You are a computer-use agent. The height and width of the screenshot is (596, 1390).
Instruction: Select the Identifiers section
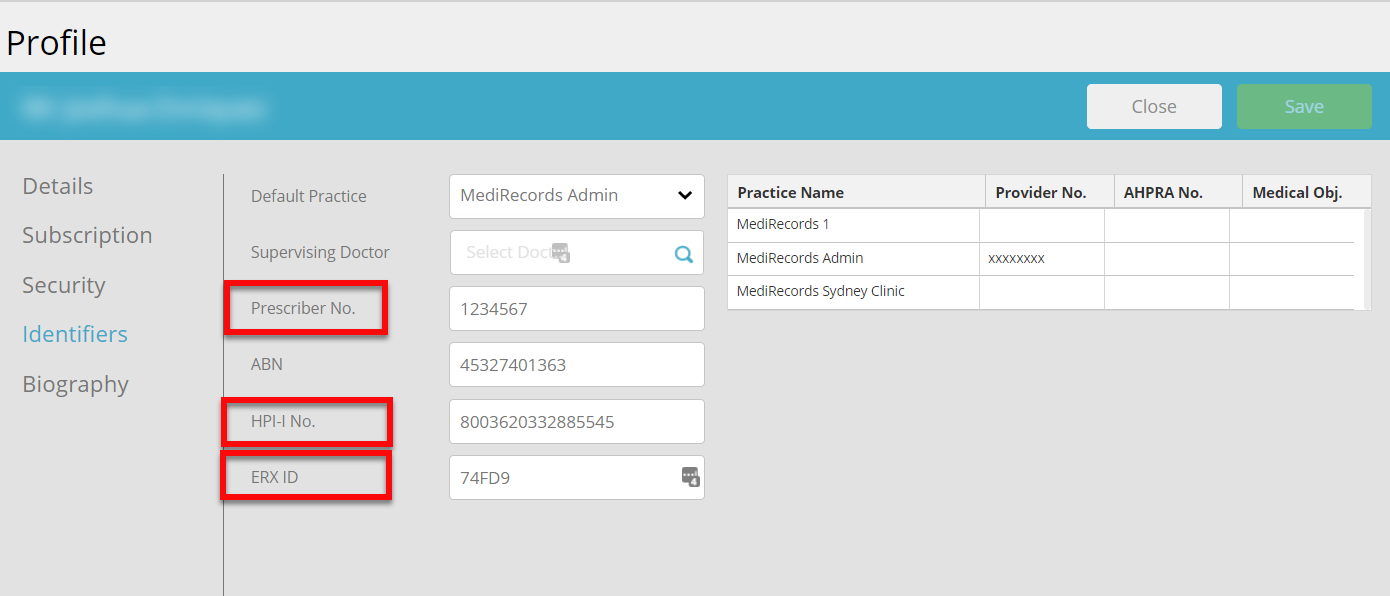tap(75, 334)
